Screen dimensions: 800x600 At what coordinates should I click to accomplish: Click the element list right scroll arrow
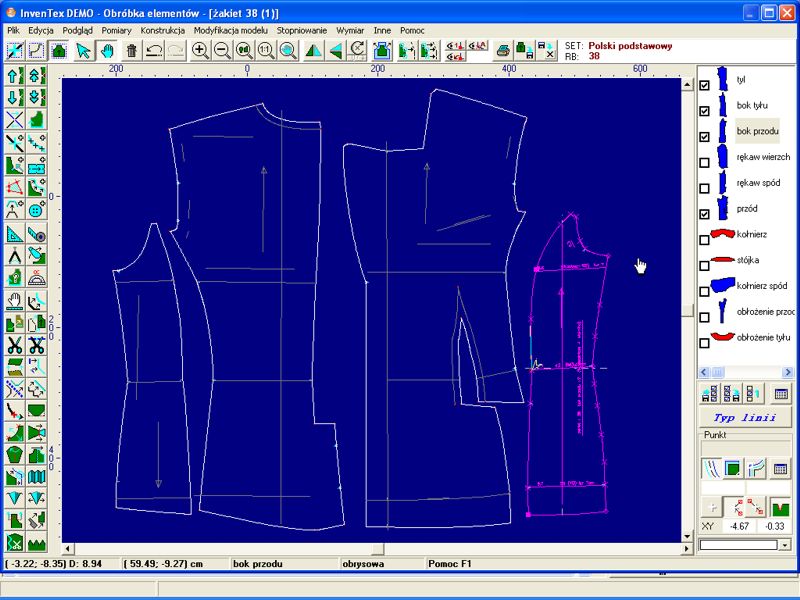787,372
